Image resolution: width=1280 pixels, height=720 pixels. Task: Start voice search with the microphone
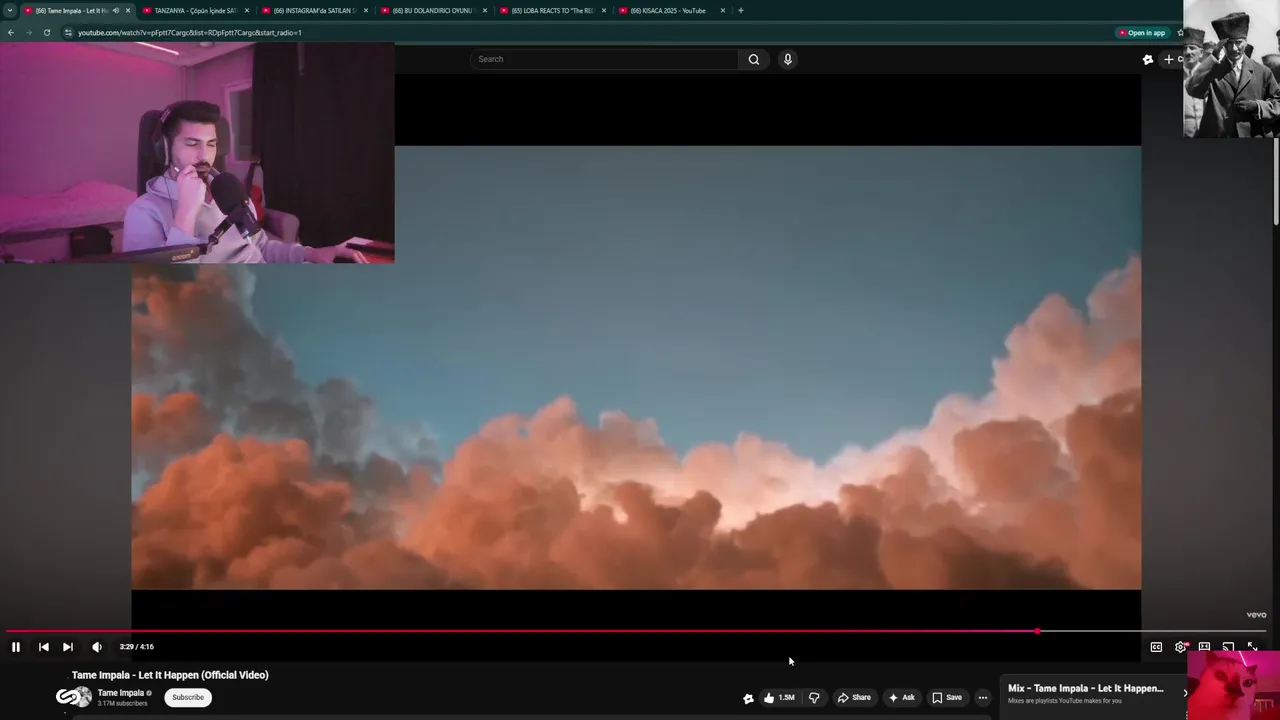click(x=788, y=59)
